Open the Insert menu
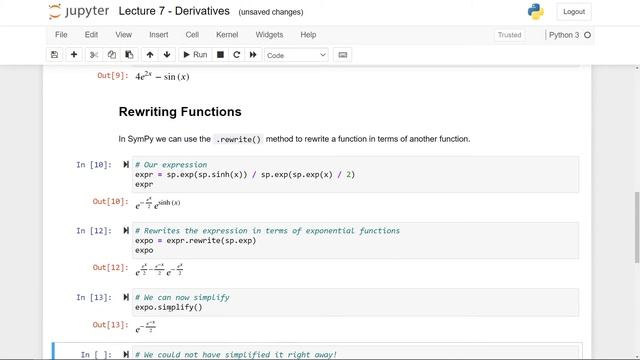The width and height of the screenshot is (640, 360). click(159, 35)
